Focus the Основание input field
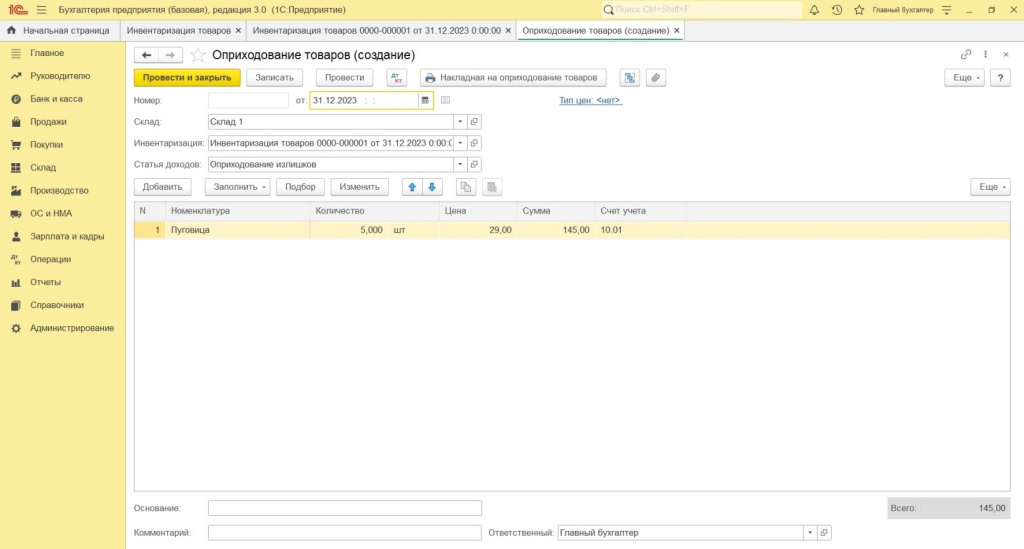 (x=345, y=508)
